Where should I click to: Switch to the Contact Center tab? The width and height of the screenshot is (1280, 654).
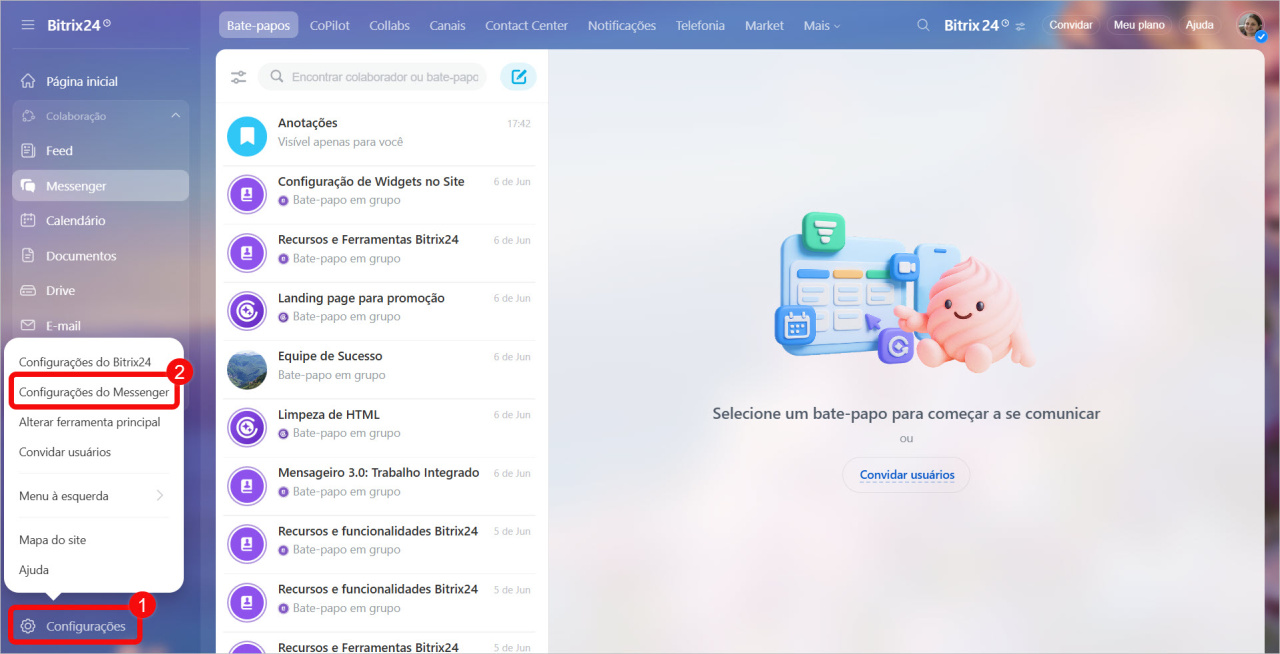click(x=526, y=25)
